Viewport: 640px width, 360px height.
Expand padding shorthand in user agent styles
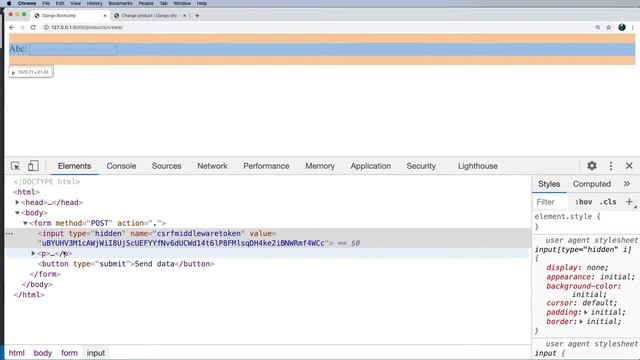point(586,312)
